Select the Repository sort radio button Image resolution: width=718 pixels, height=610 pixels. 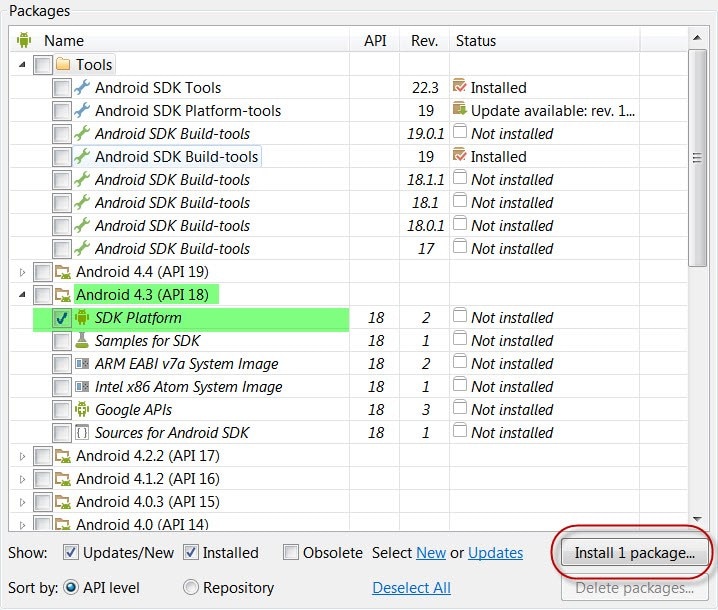[x=191, y=587]
